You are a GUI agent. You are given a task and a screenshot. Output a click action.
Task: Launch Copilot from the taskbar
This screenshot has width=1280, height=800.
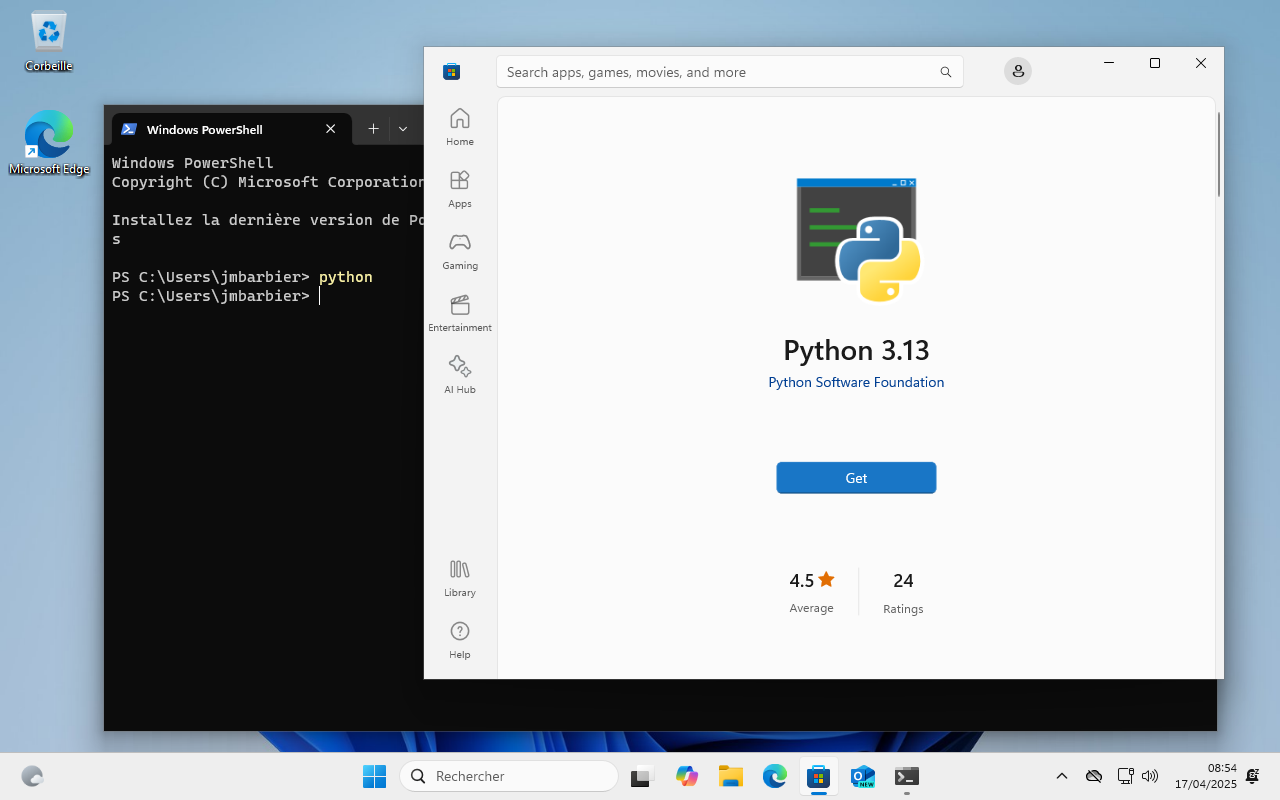pyautogui.click(x=686, y=776)
